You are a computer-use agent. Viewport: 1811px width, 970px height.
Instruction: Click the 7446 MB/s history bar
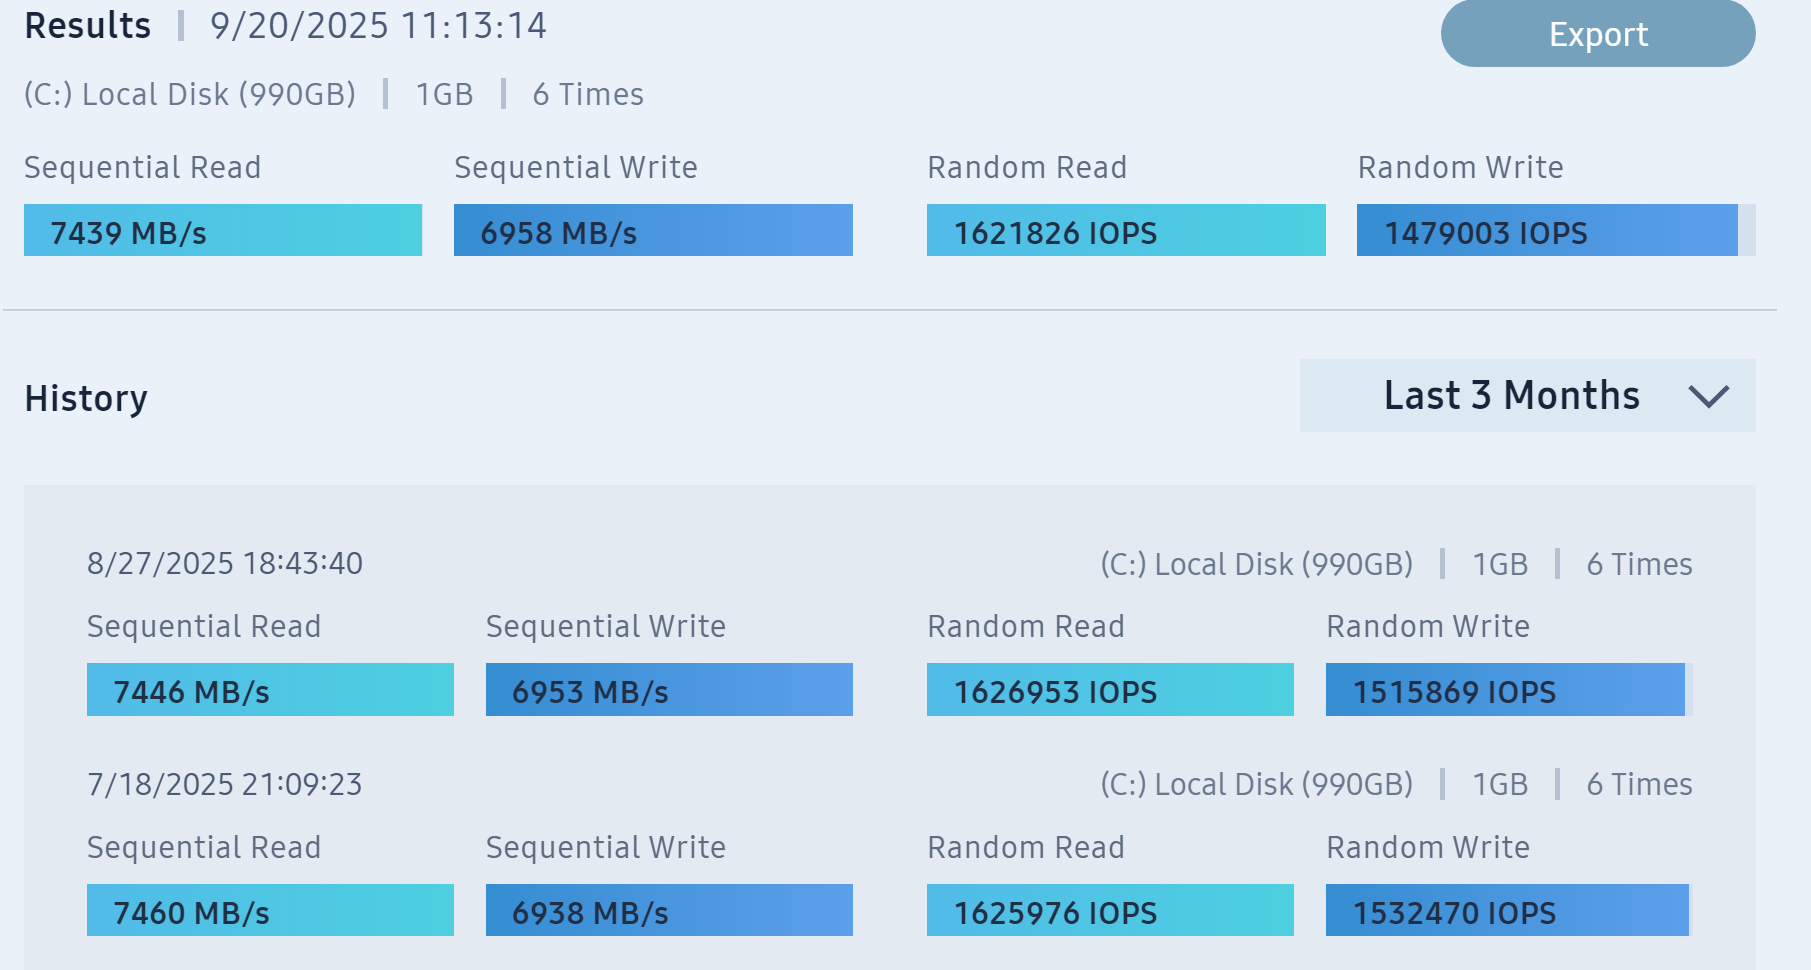[x=270, y=690]
